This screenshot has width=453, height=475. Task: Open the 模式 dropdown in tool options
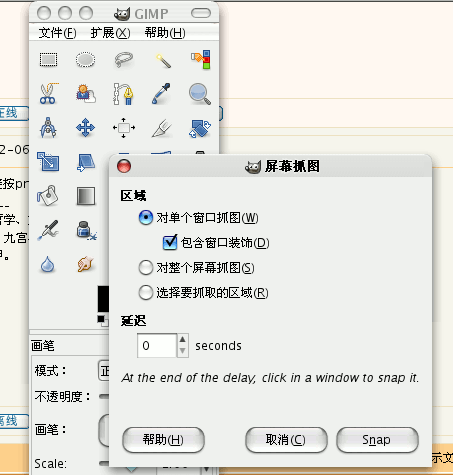click(x=104, y=371)
